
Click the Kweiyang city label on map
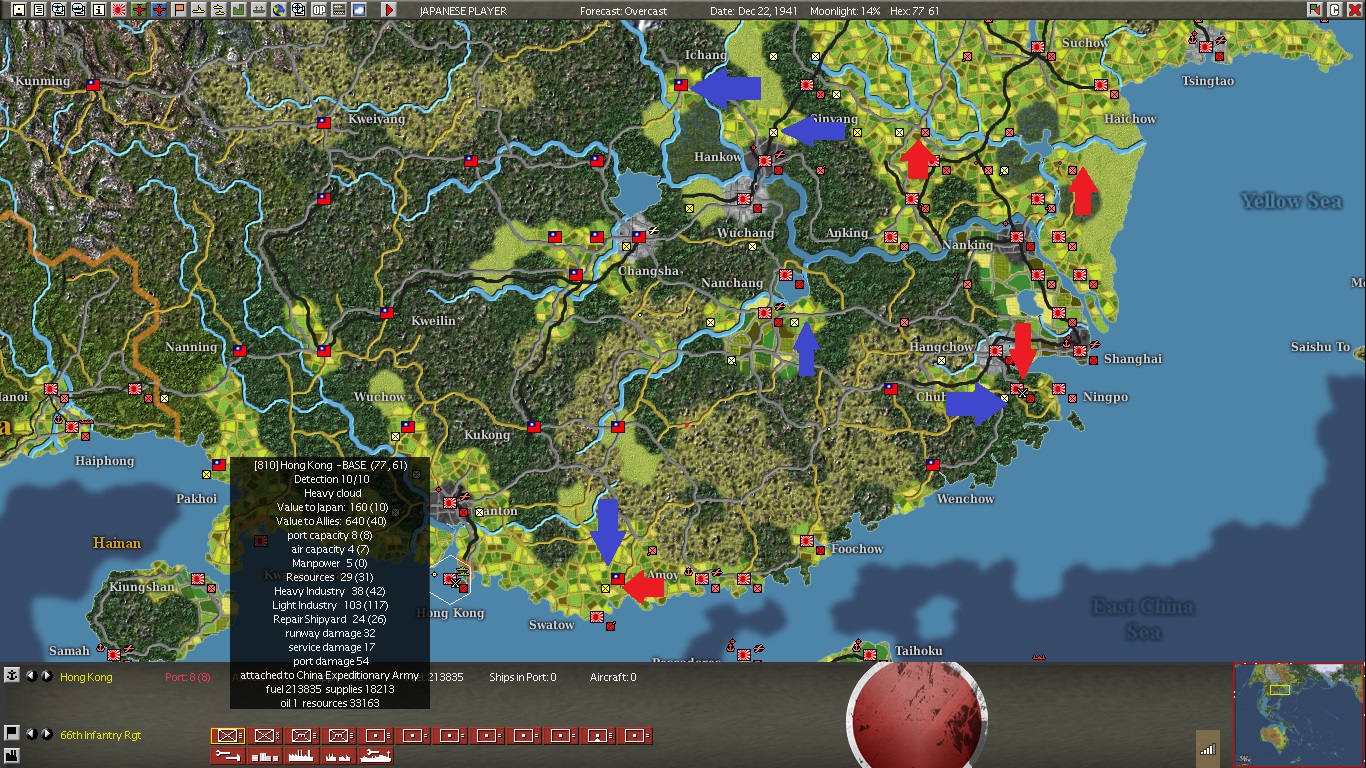[377, 119]
